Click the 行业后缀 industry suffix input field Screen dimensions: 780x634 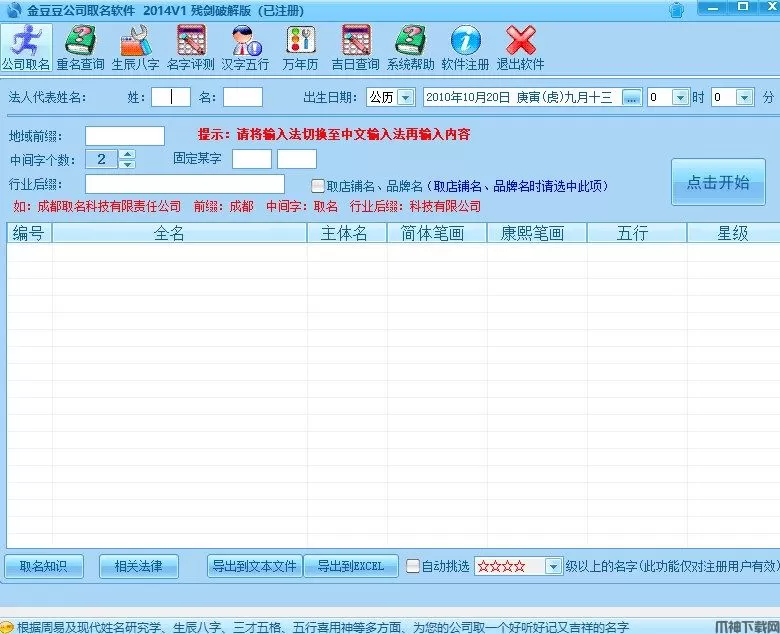185,184
